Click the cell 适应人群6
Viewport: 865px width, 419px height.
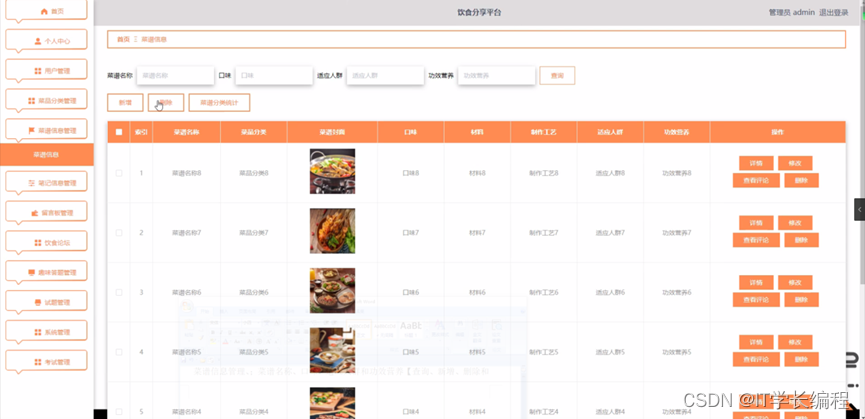(610, 292)
